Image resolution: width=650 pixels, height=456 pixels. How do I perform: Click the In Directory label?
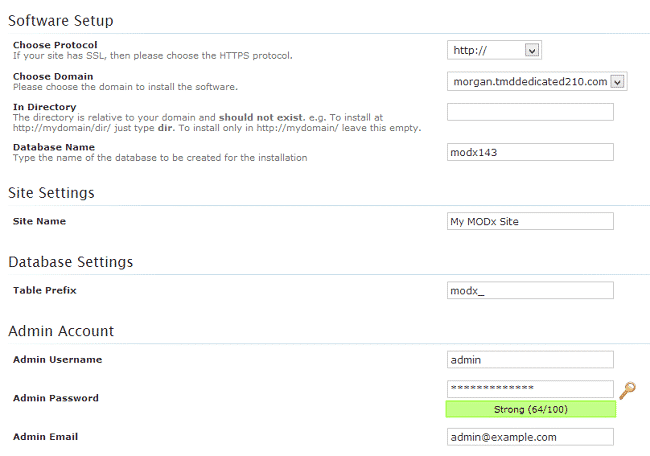click(x=44, y=107)
